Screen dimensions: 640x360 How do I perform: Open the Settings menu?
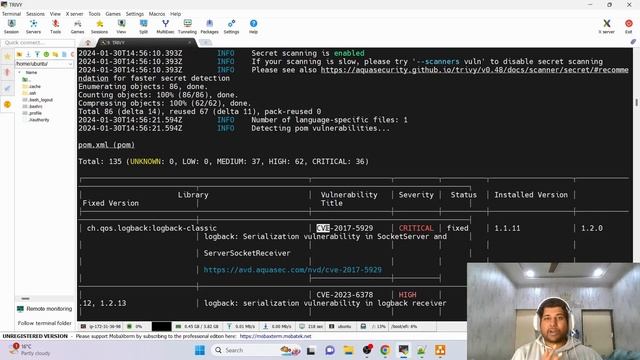coord(135,14)
